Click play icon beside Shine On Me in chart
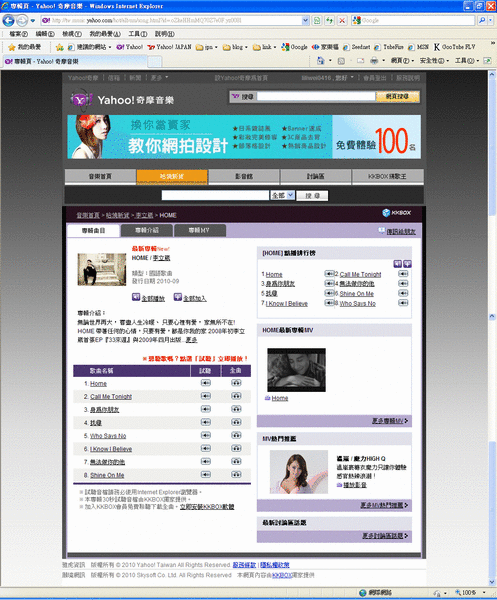 (403, 293)
